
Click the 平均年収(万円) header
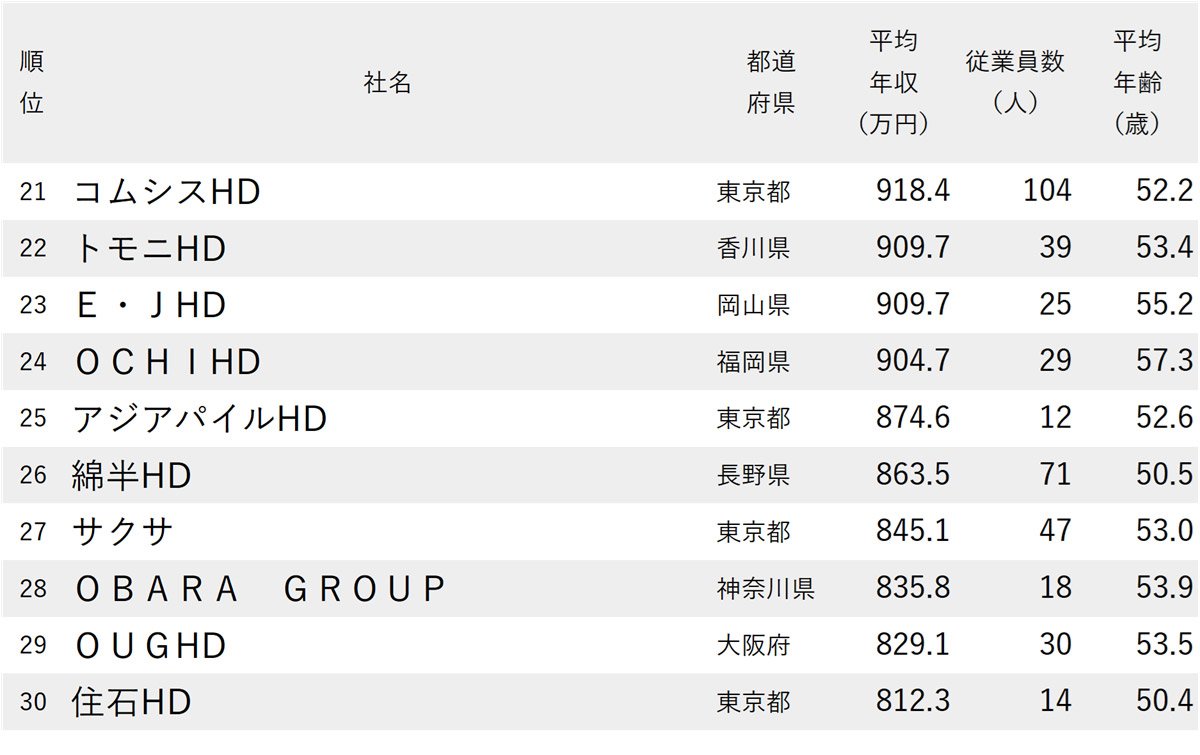[894, 82]
